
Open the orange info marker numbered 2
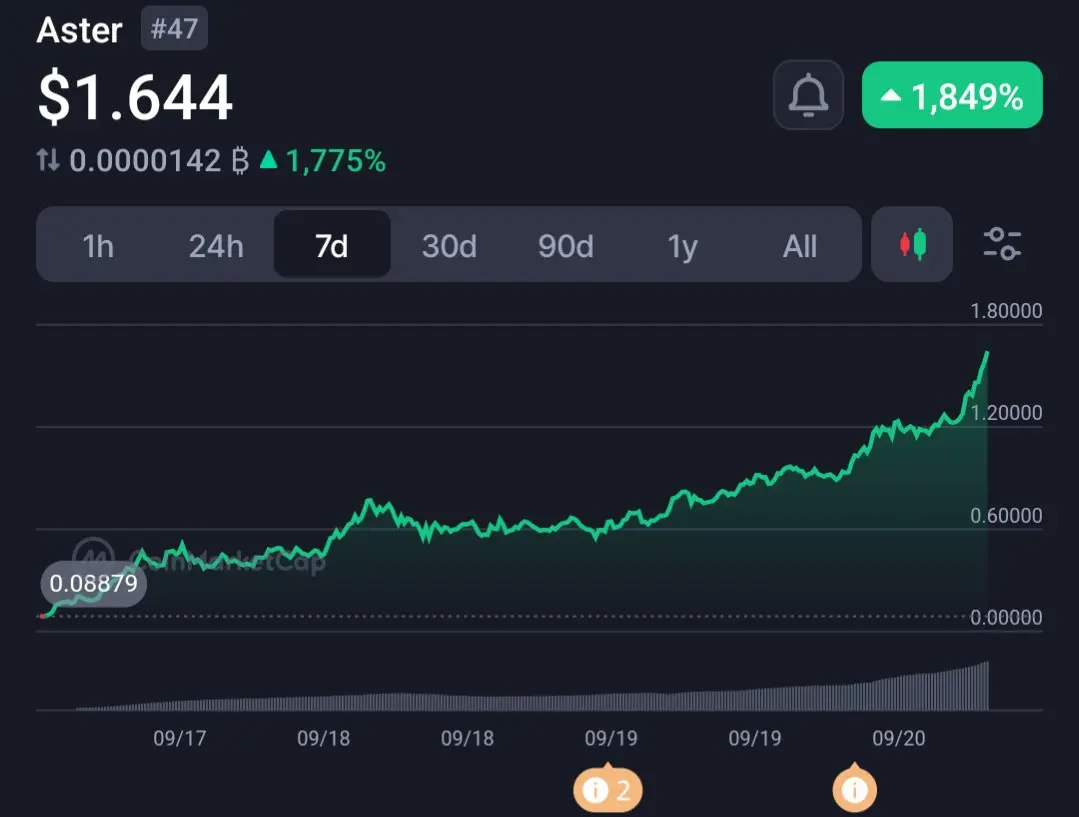(608, 789)
